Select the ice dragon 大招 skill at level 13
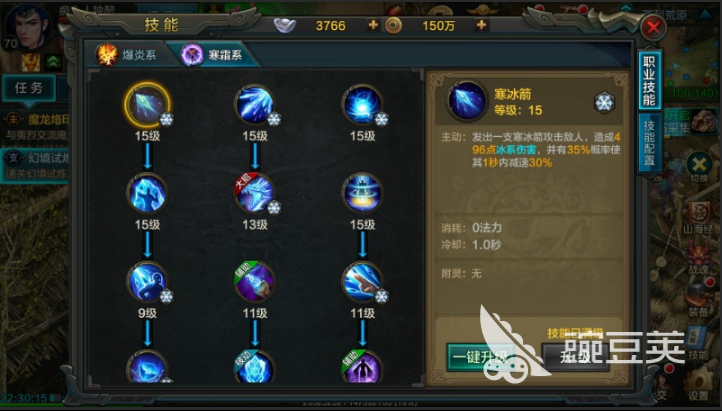Viewport: 722px width, 411px height. coord(255,194)
